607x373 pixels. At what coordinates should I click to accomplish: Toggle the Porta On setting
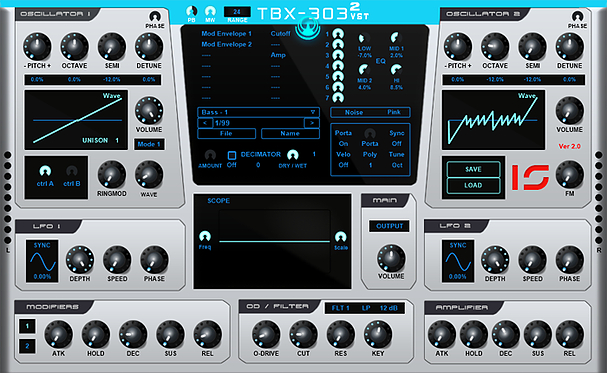(x=343, y=144)
